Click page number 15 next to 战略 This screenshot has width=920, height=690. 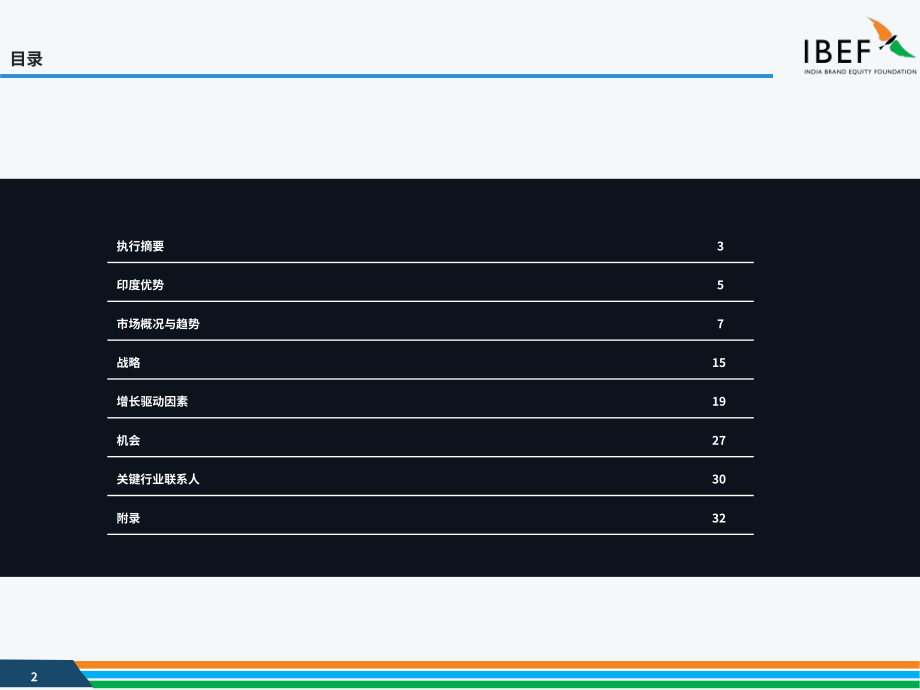tap(719, 363)
